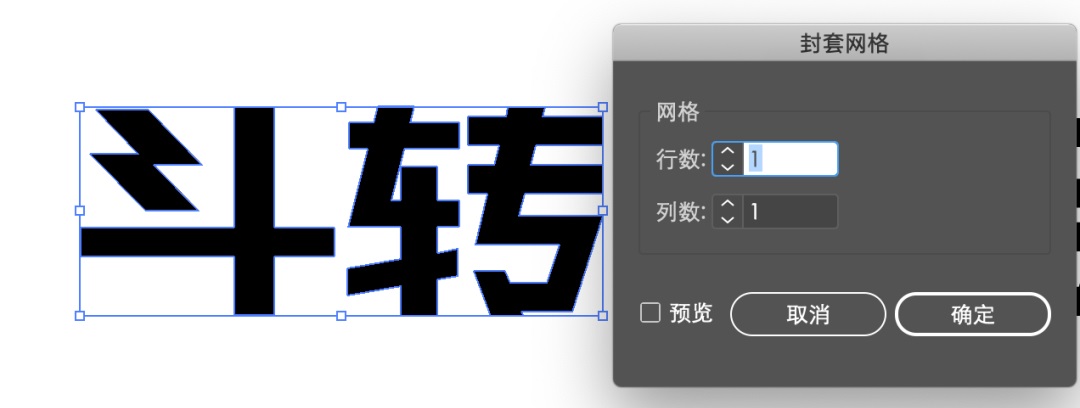
Task: Select the bottom-center bounding box handle
Action: (341, 316)
